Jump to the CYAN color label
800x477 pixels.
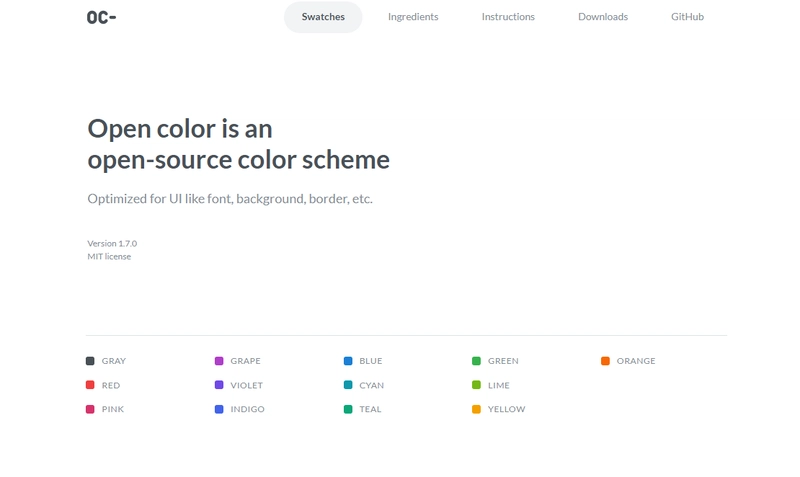371,386
